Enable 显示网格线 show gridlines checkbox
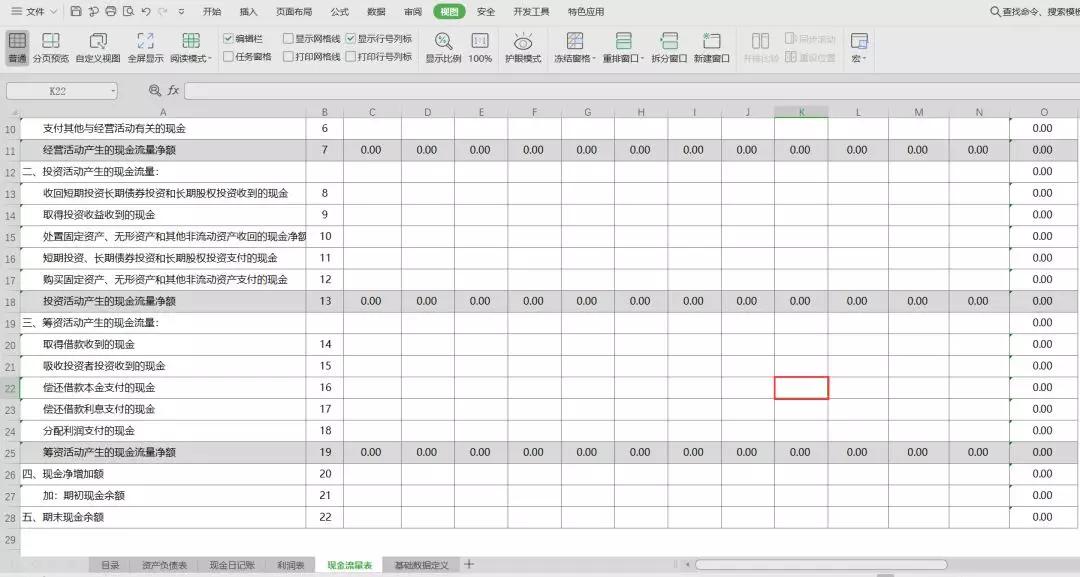 click(x=288, y=39)
